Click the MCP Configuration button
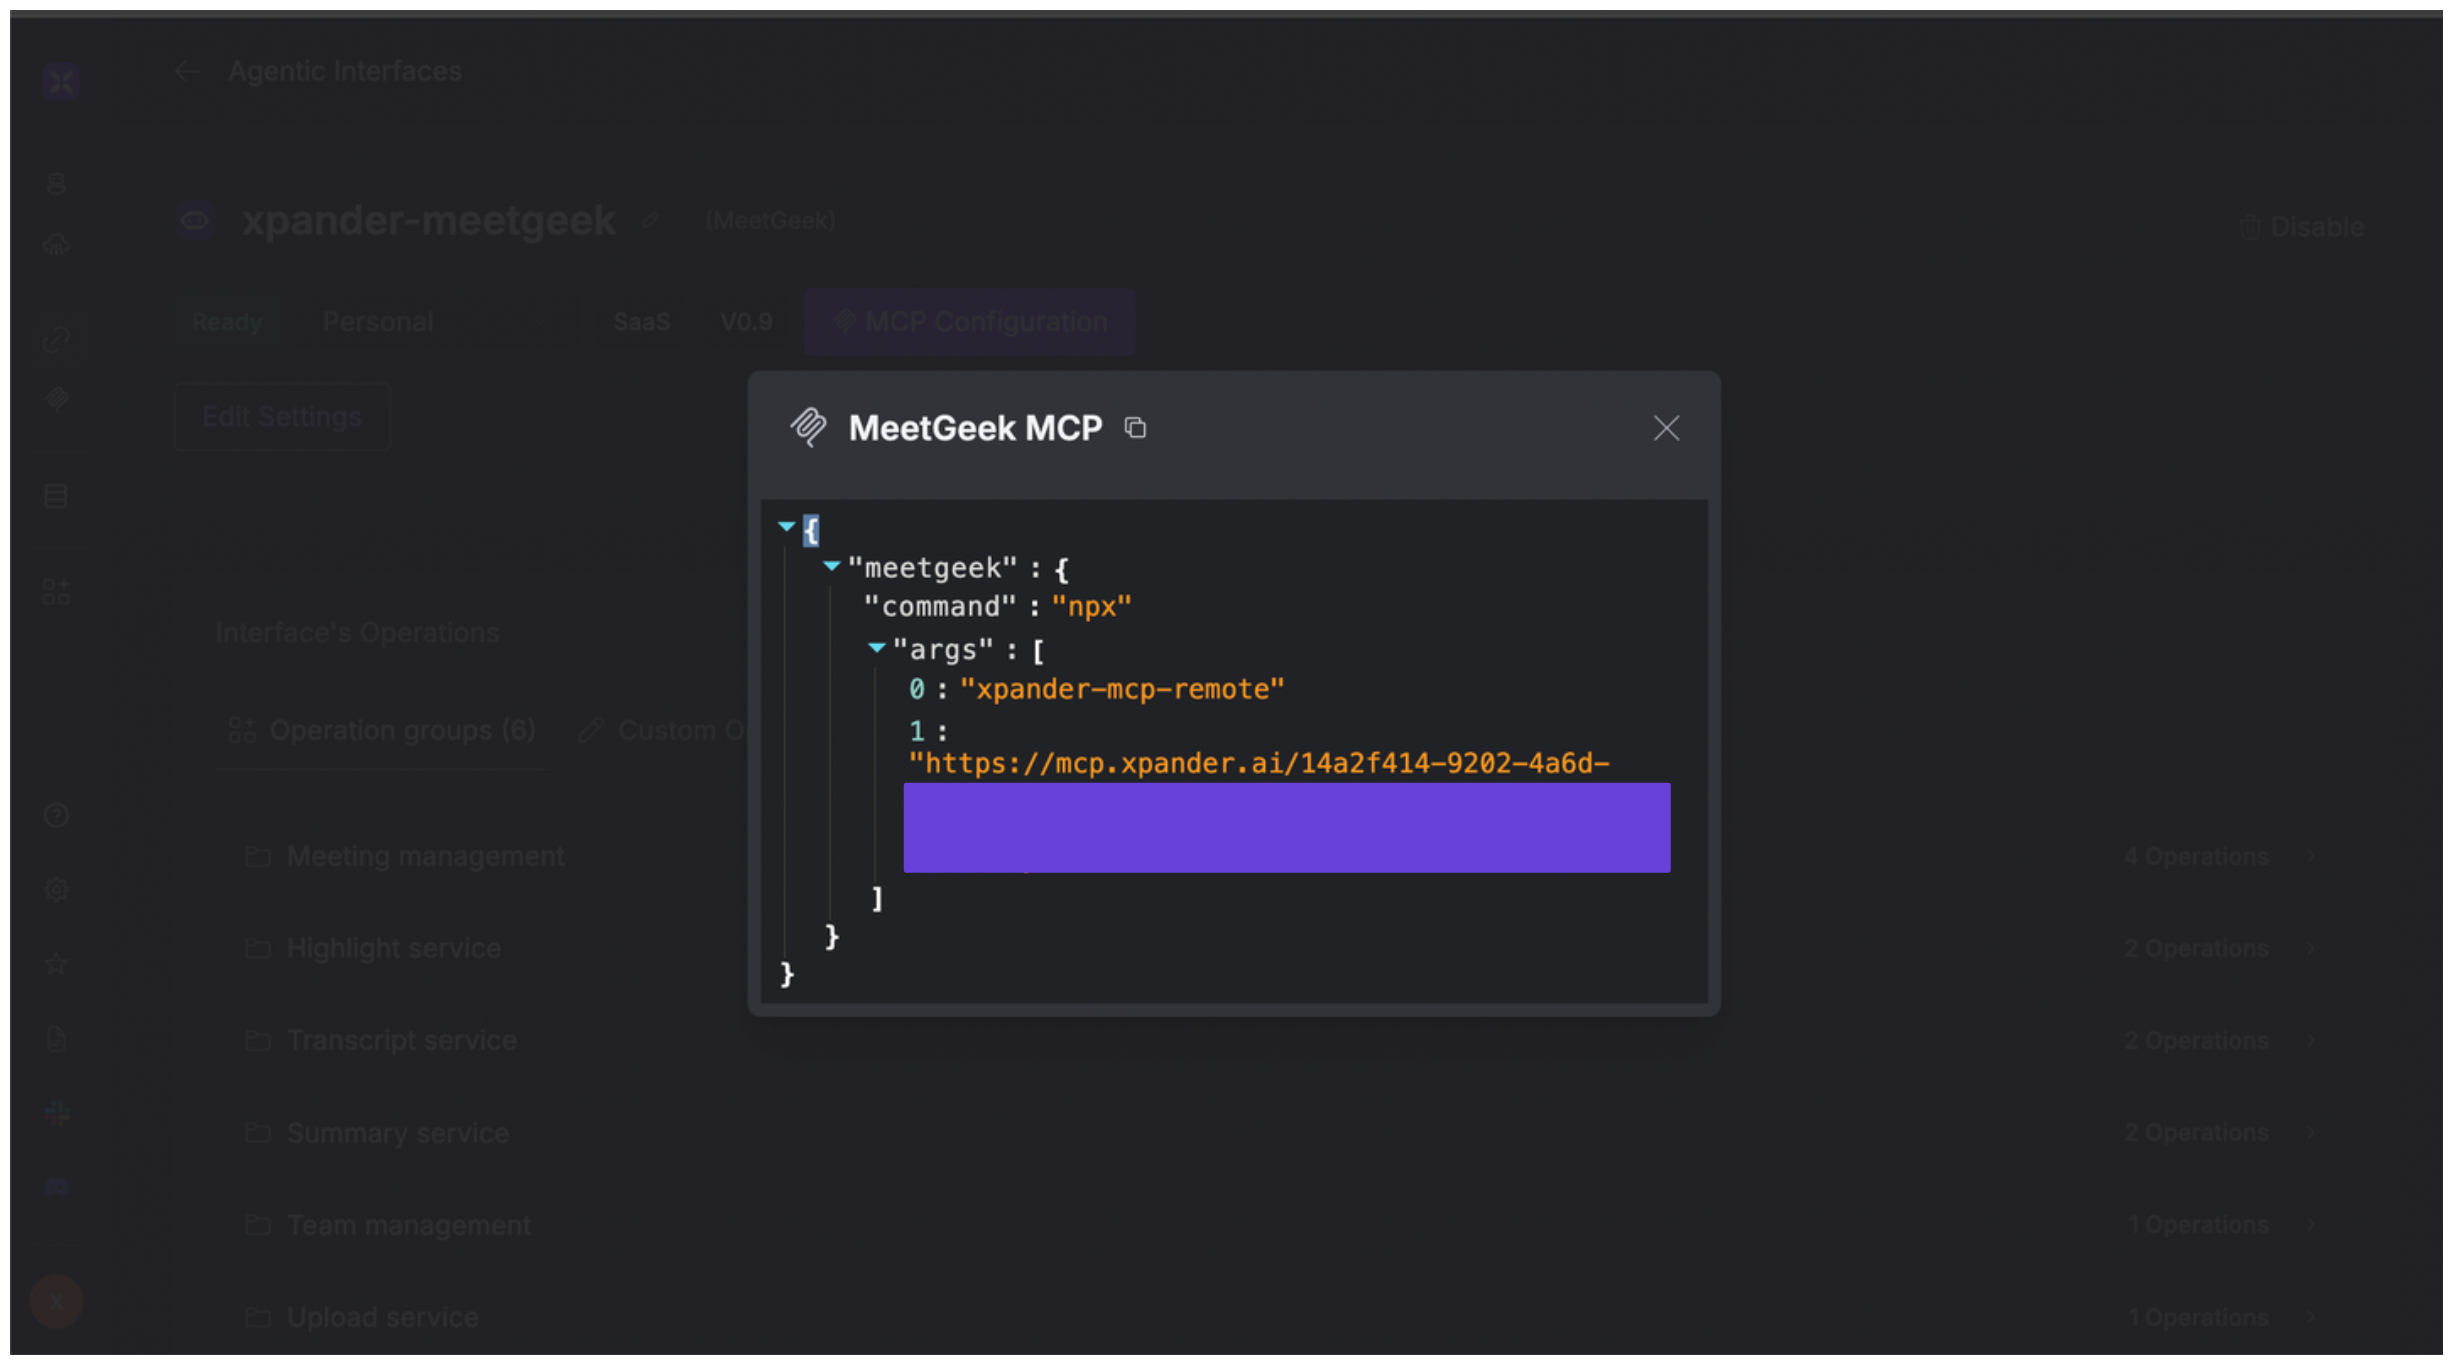The image size is (2453, 1364). click(969, 322)
